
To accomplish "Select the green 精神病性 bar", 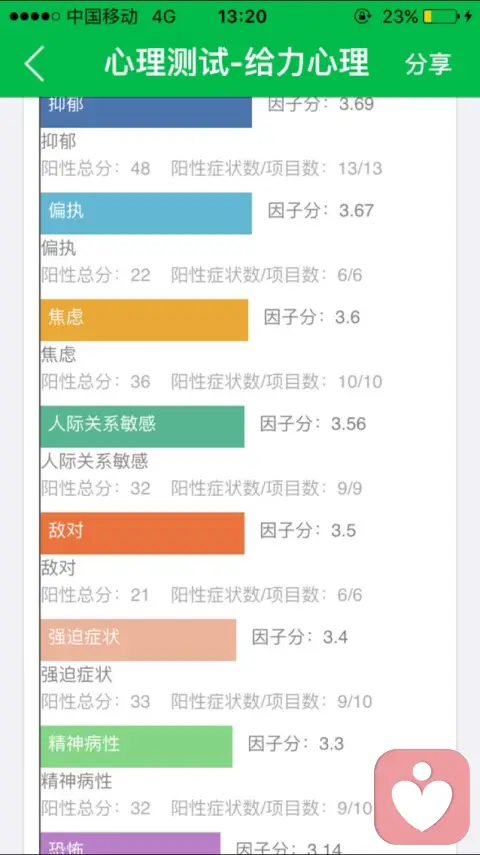I will (136, 746).
